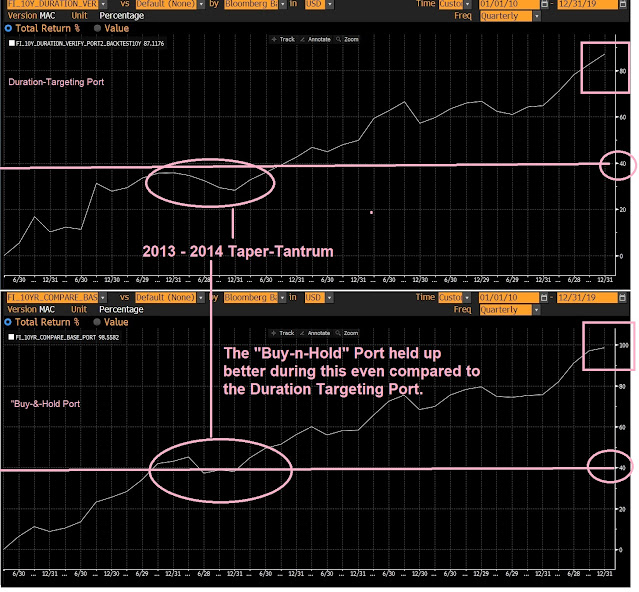Select Total Return % radio in bottom chart
Image resolution: width=639 pixels, height=592 pixels.
pyautogui.click(x=8, y=322)
